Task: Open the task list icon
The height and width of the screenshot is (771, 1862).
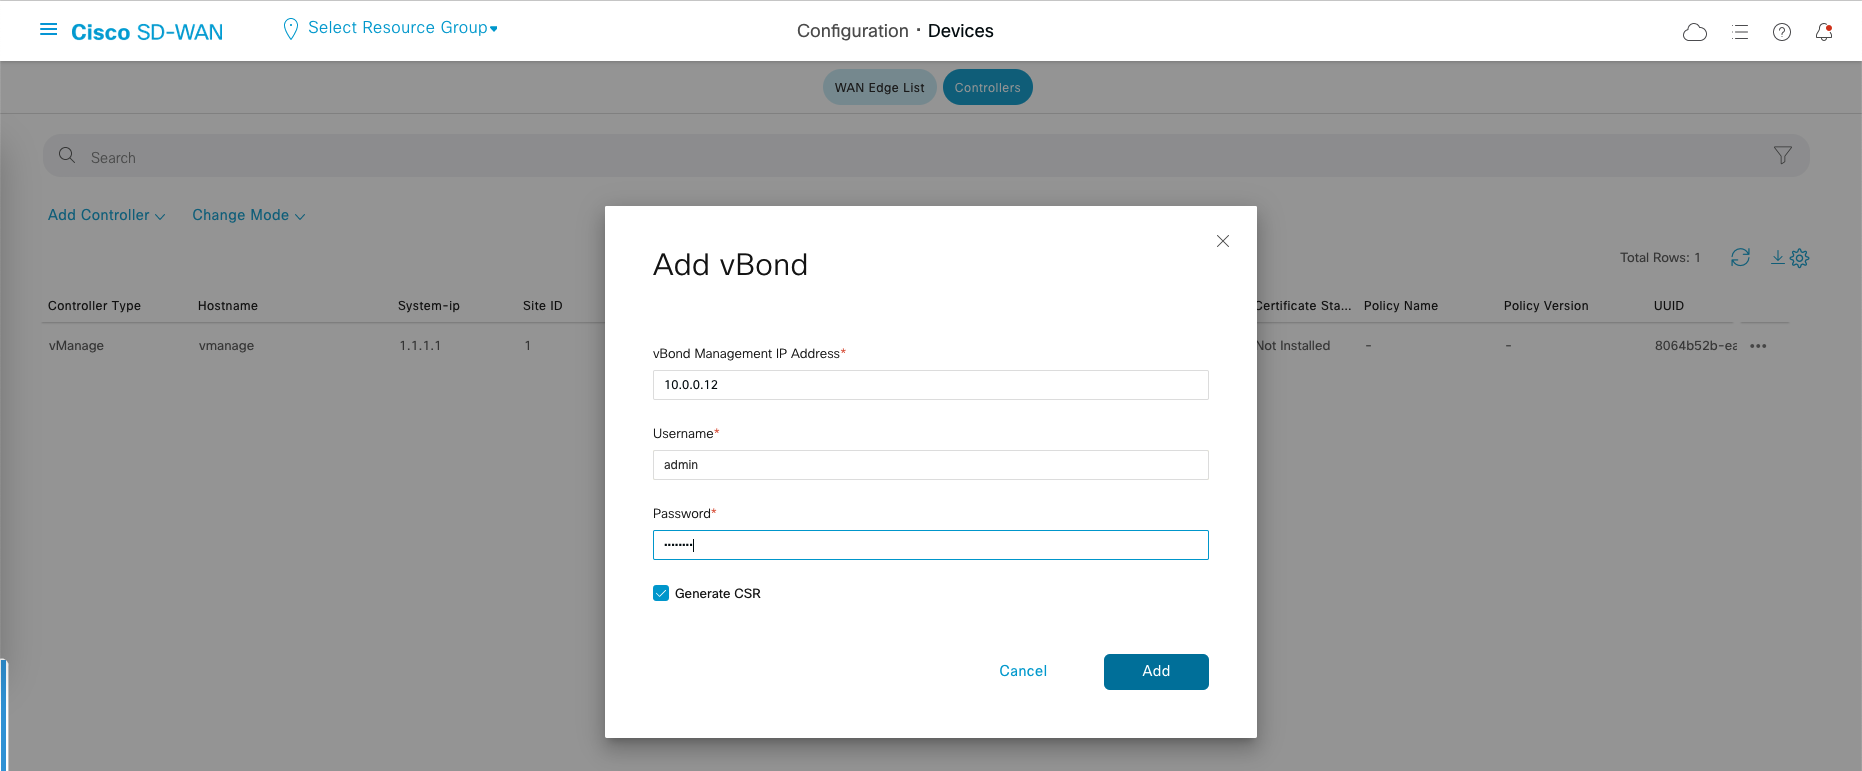Action: click(x=1740, y=32)
